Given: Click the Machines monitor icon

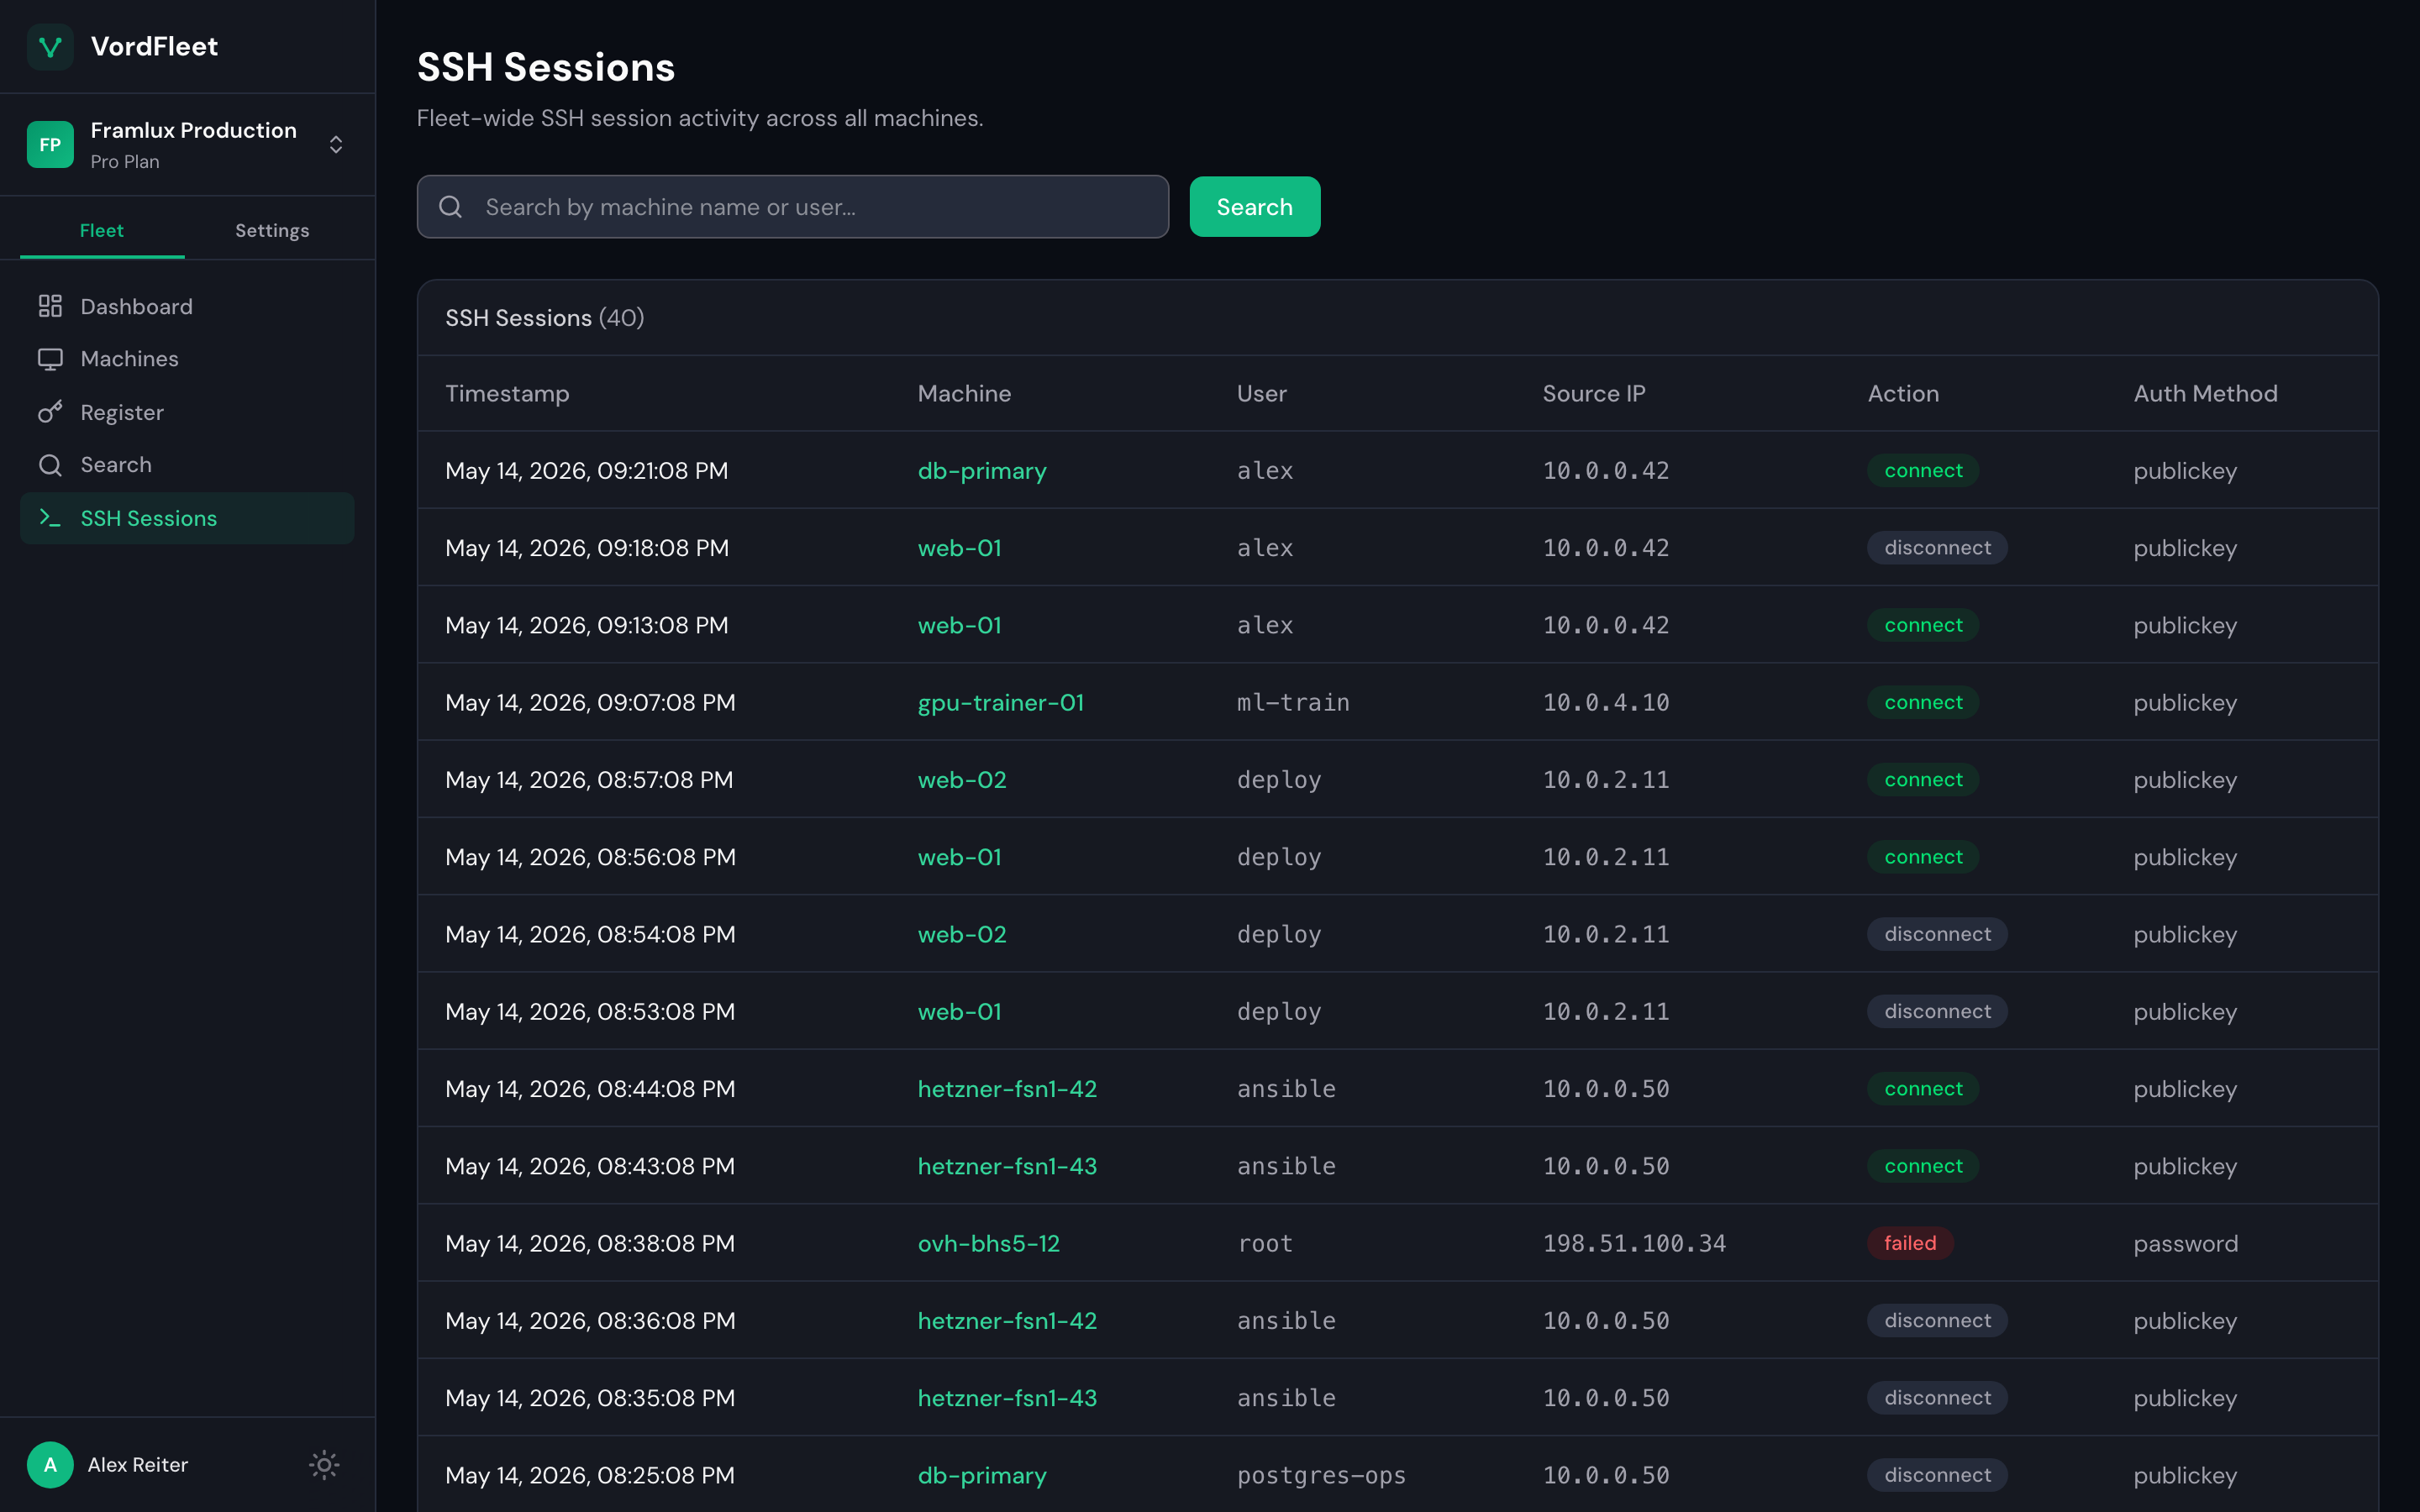Looking at the screenshot, I should pyautogui.click(x=50, y=359).
